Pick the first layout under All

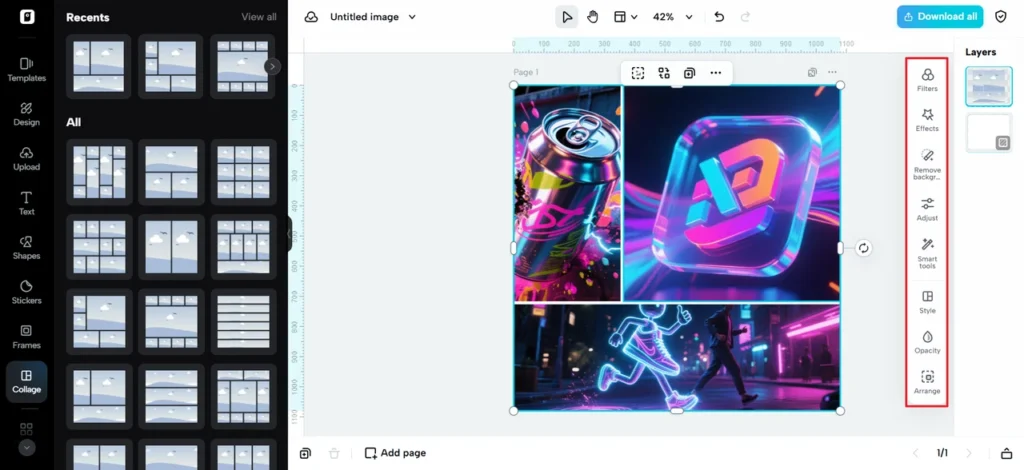99,172
